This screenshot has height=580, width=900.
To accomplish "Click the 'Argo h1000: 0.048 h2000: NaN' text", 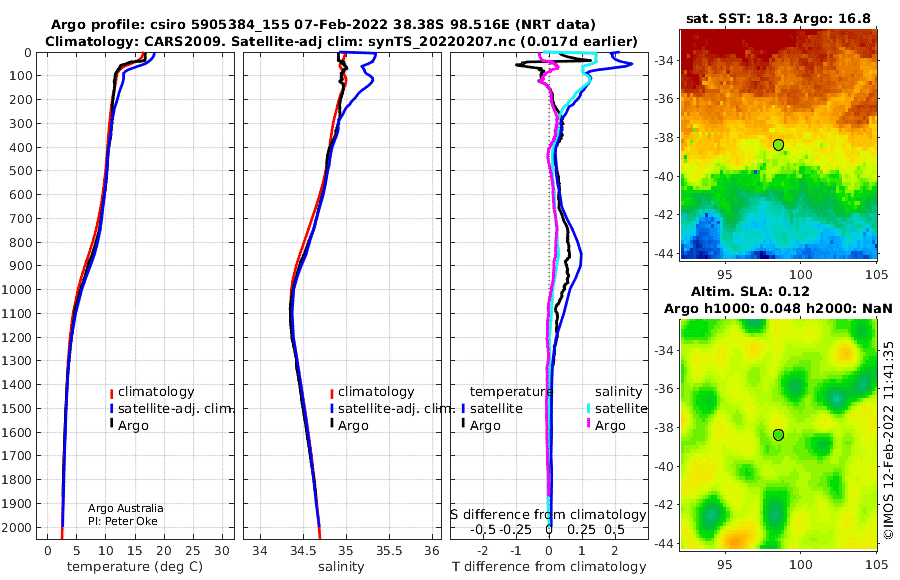I will click(x=778, y=308).
